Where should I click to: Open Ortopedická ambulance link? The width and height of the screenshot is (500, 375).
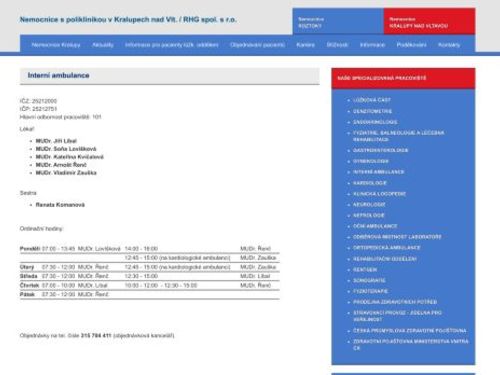387,248
